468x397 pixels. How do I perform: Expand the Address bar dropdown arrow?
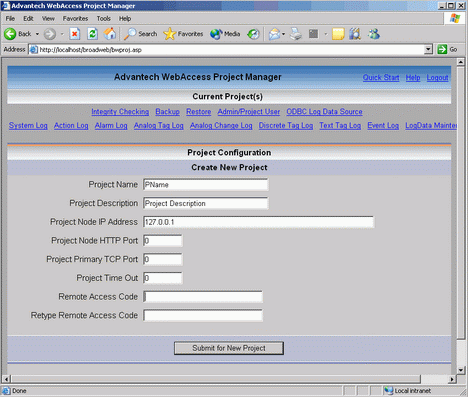click(428, 50)
